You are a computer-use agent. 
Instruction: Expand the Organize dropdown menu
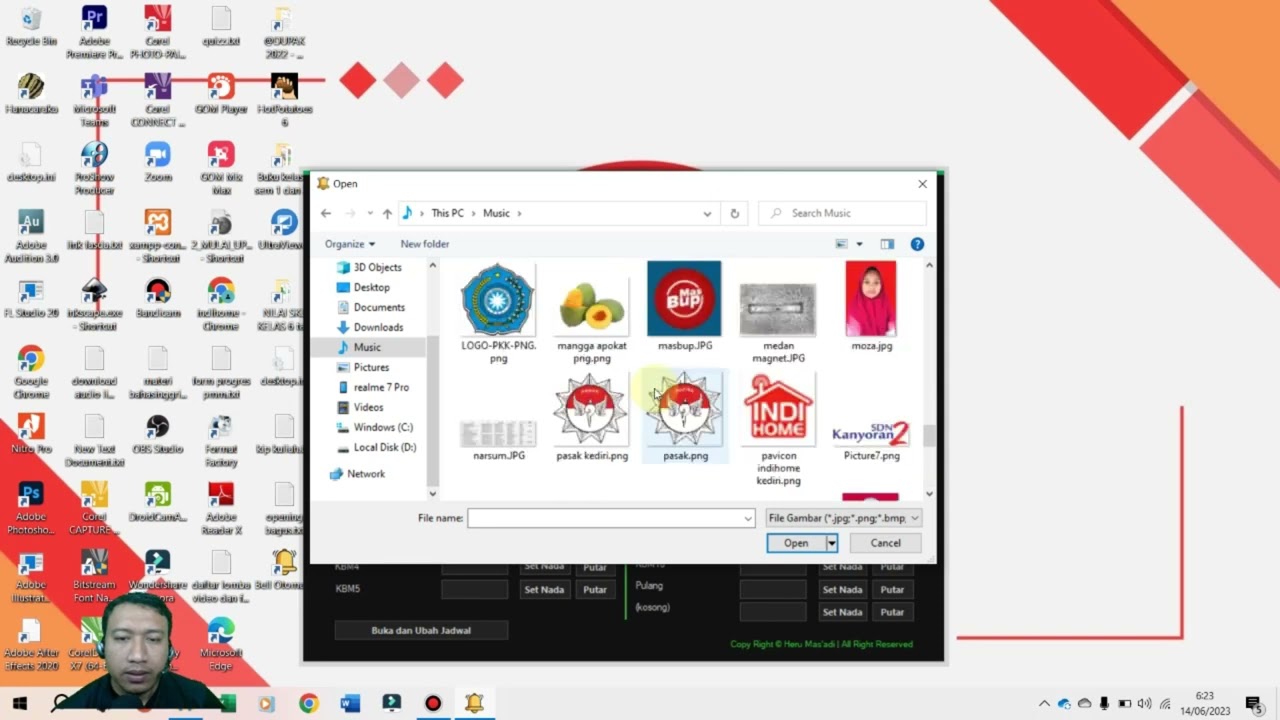coord(350,244)
